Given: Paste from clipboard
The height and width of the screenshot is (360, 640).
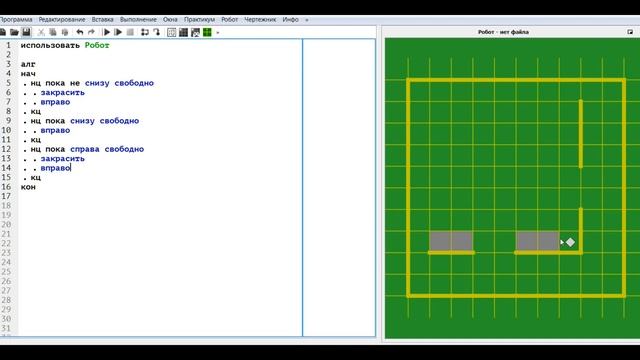Looking at the screenshot, I should click(x=64, y=32).
